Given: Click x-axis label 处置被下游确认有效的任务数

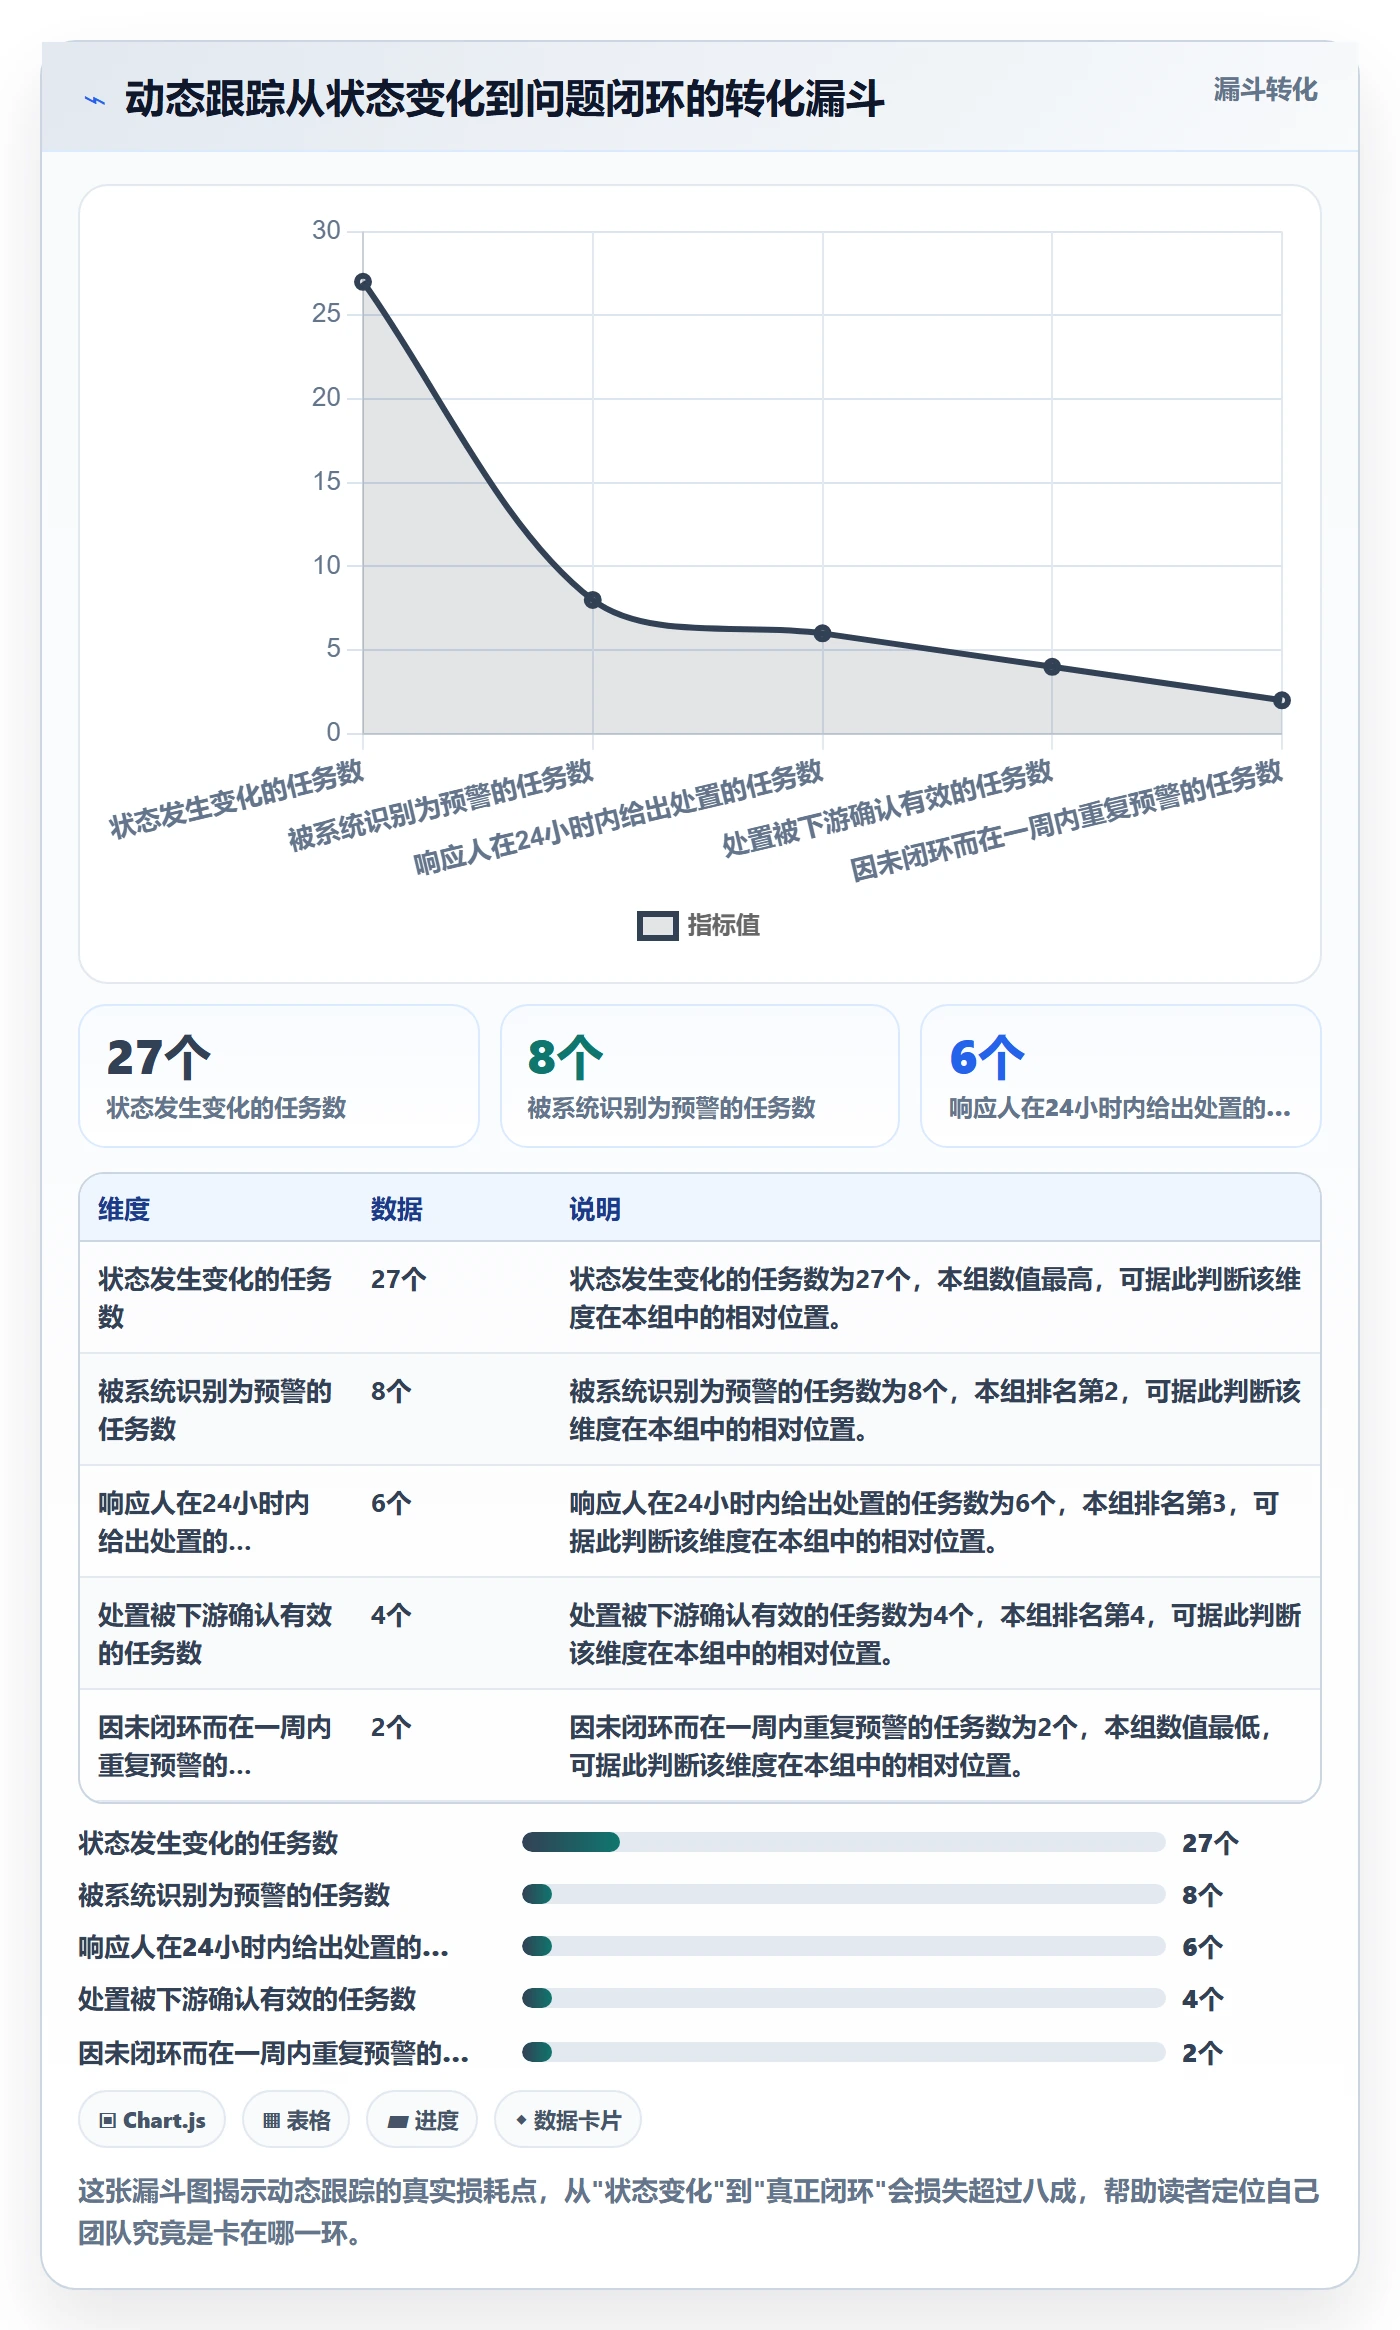Looking at the screenshot, I should coord(888,808).
